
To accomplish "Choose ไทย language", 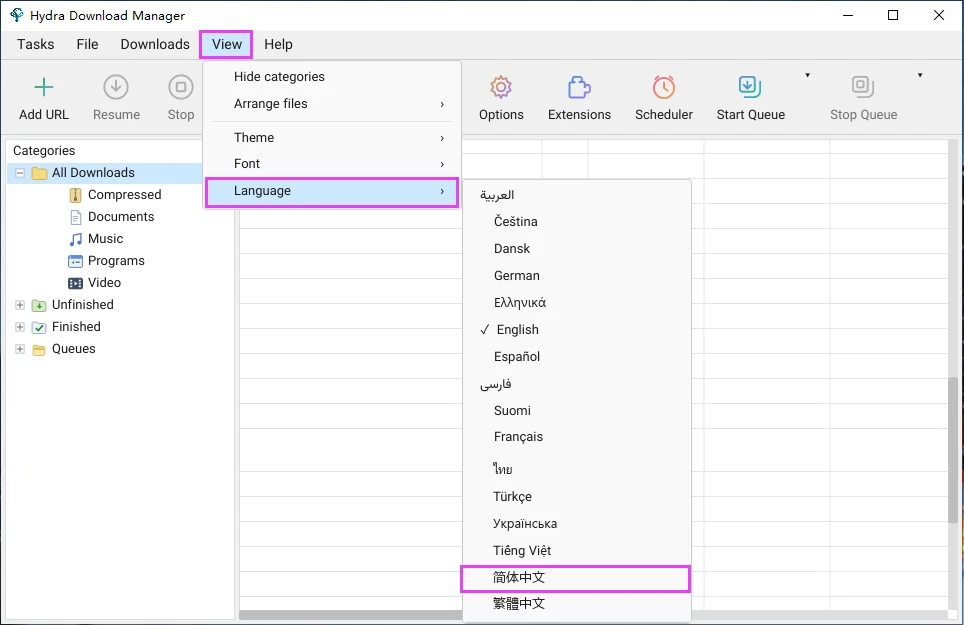I will pos(577,469).
